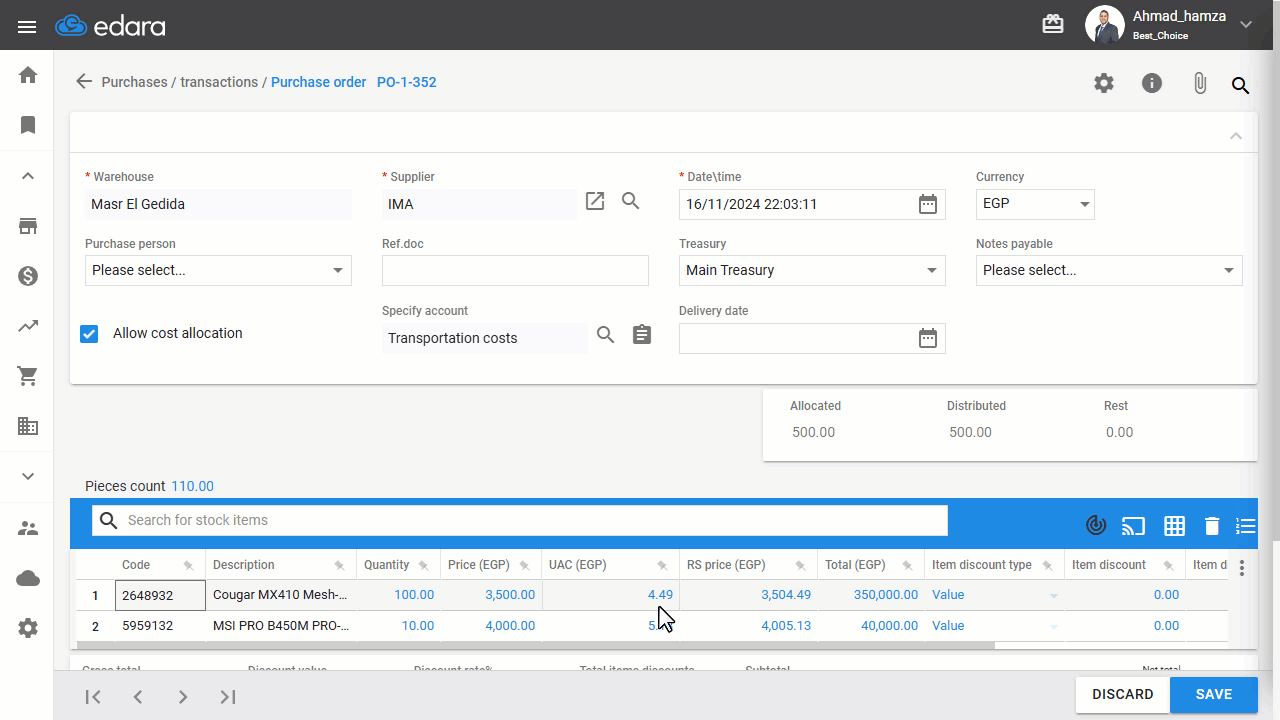Delete selected items with trash icon

click(x=1212, y=525)
